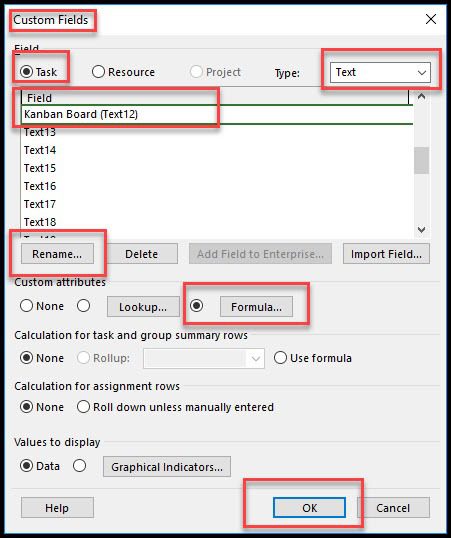Open the Graphical Indicators... button
The height and width of the screenshot is (538, 451).
(167, 467)
